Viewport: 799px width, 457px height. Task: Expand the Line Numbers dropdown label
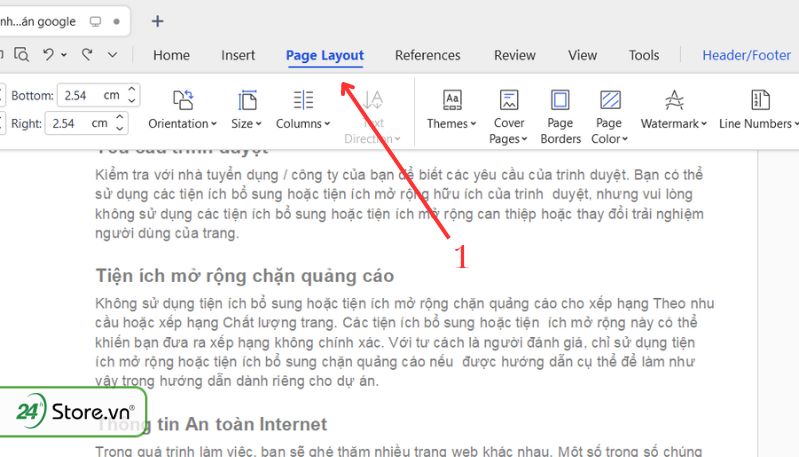pyautogui.click(x=758, y=124)
